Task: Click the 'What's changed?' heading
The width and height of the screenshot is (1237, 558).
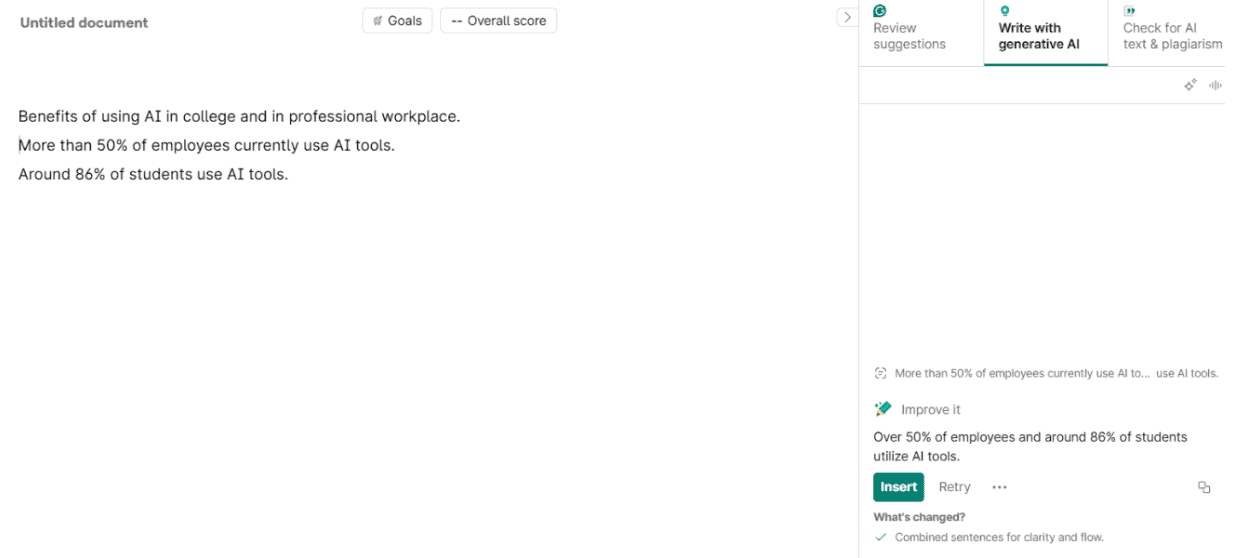Action: pos(919,517)
